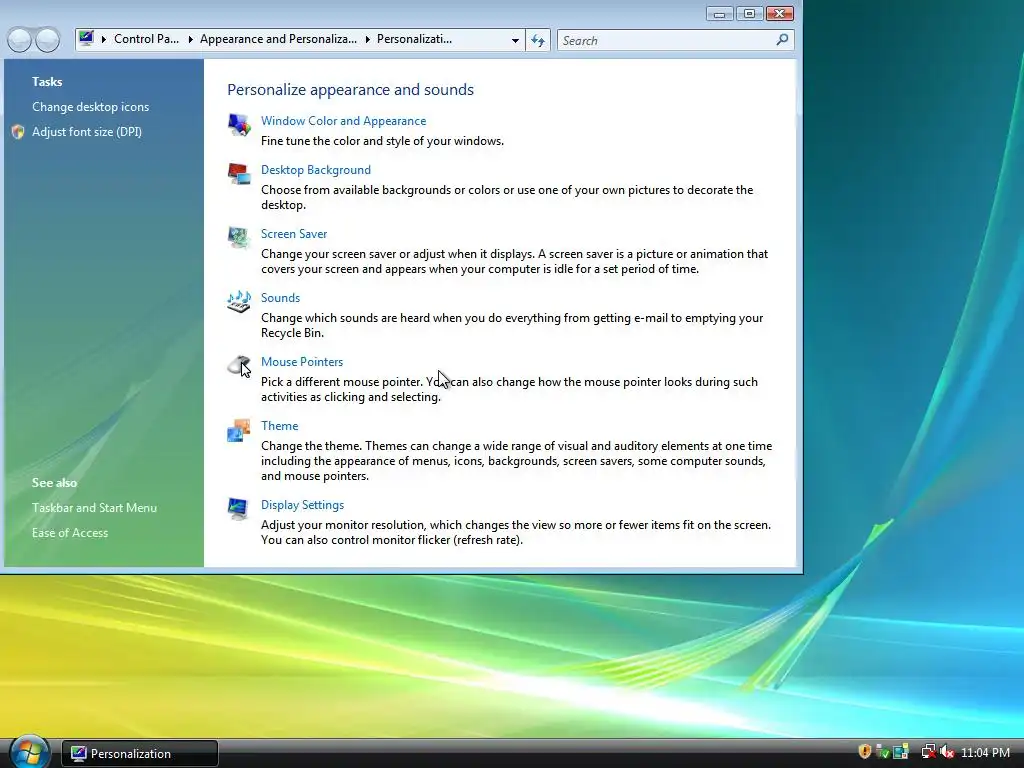Select the Personalization breadcrumb
1024x768 pixels.
coord(414,39)
